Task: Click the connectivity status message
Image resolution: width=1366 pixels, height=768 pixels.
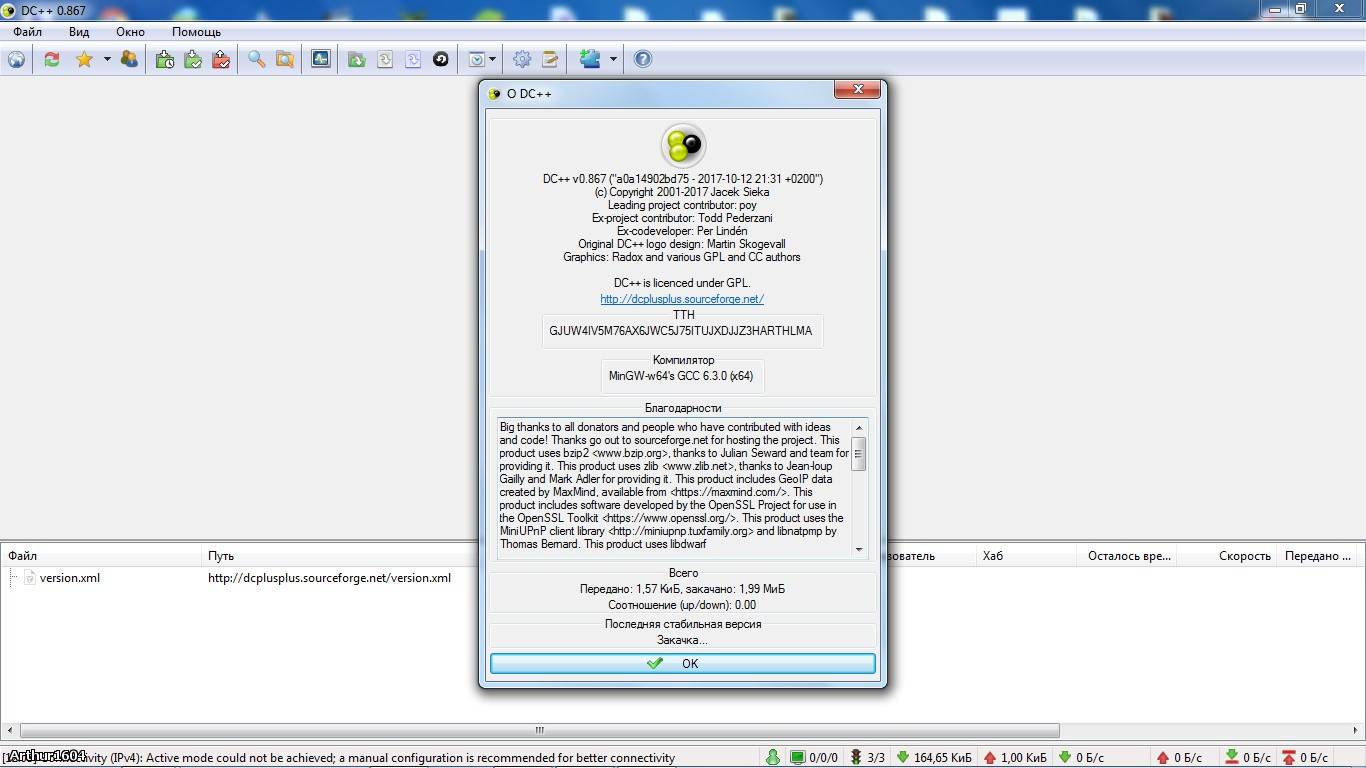Action: click(340, 758)
